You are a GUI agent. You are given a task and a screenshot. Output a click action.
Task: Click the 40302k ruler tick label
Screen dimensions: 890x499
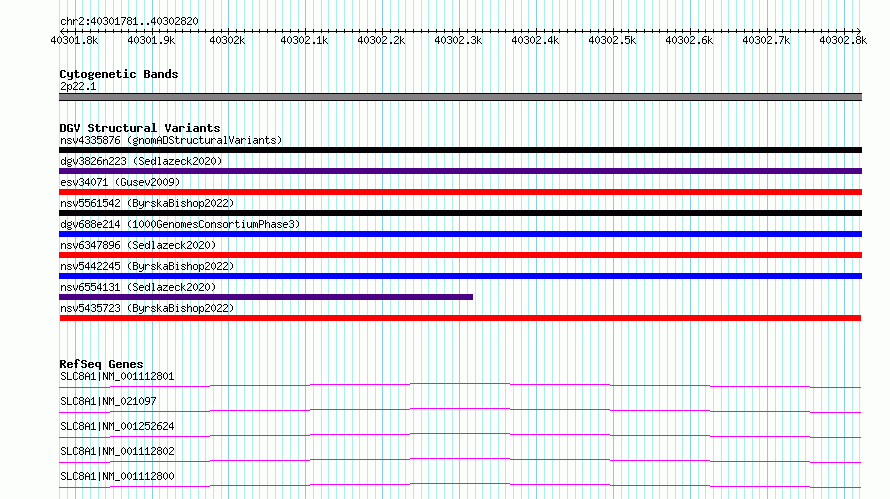(227, 40)
